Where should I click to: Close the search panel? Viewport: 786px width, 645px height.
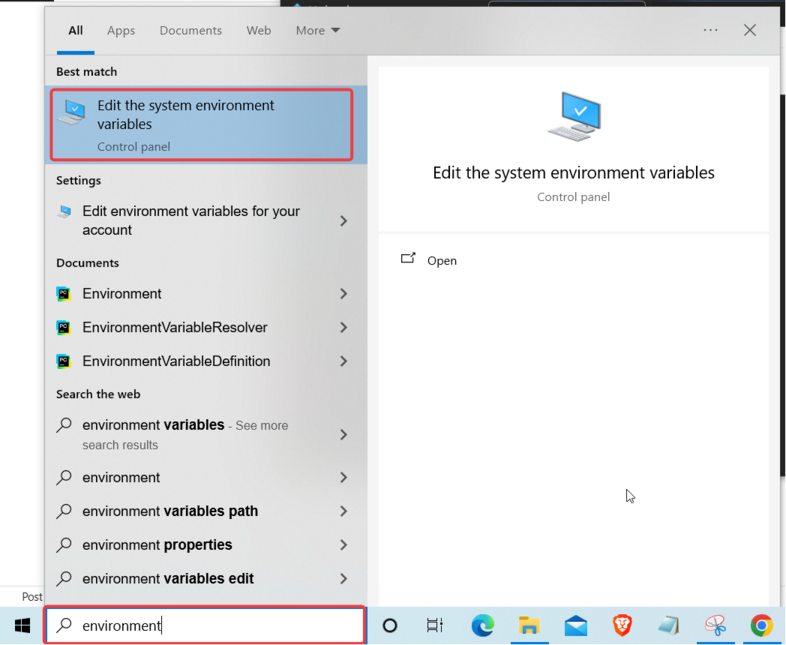[750, 30]
